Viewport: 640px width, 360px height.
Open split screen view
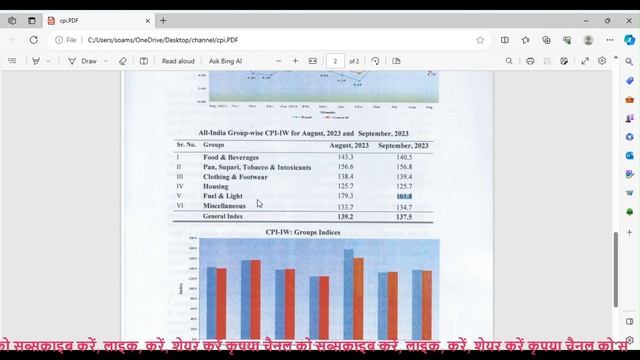[x=505, y=40]
